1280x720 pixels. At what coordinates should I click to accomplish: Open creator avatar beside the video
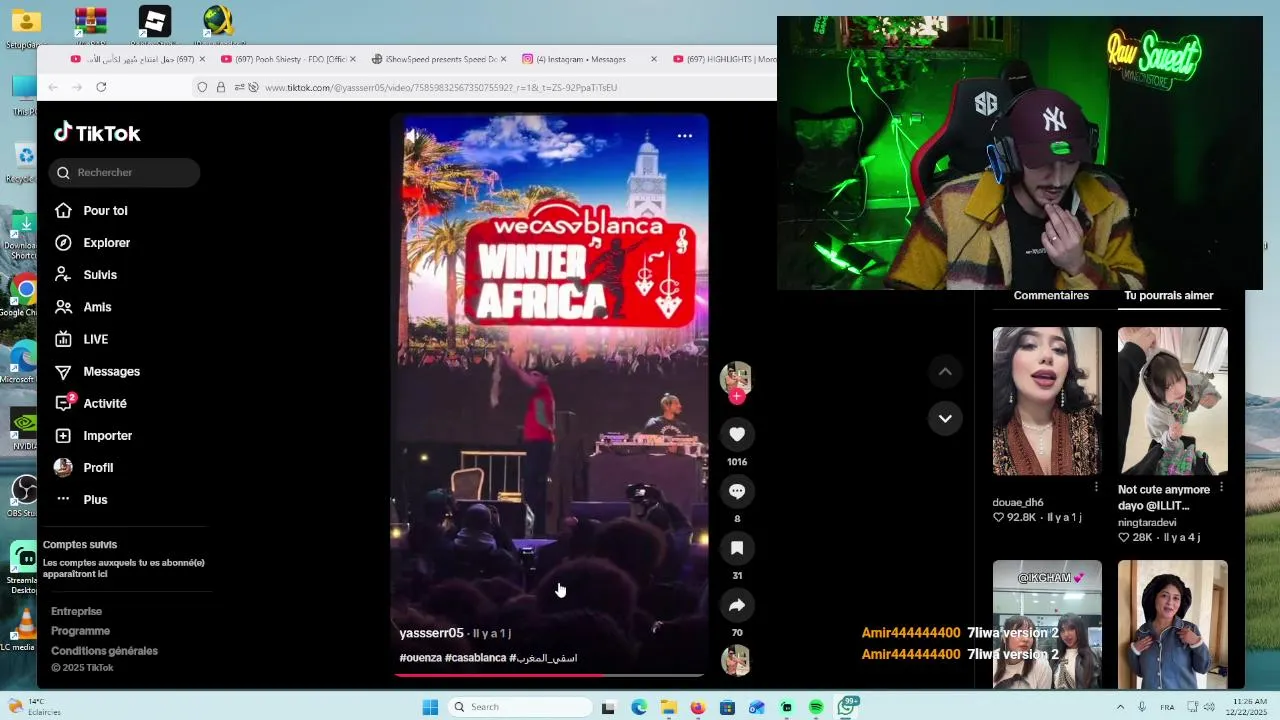click(736, 377)
